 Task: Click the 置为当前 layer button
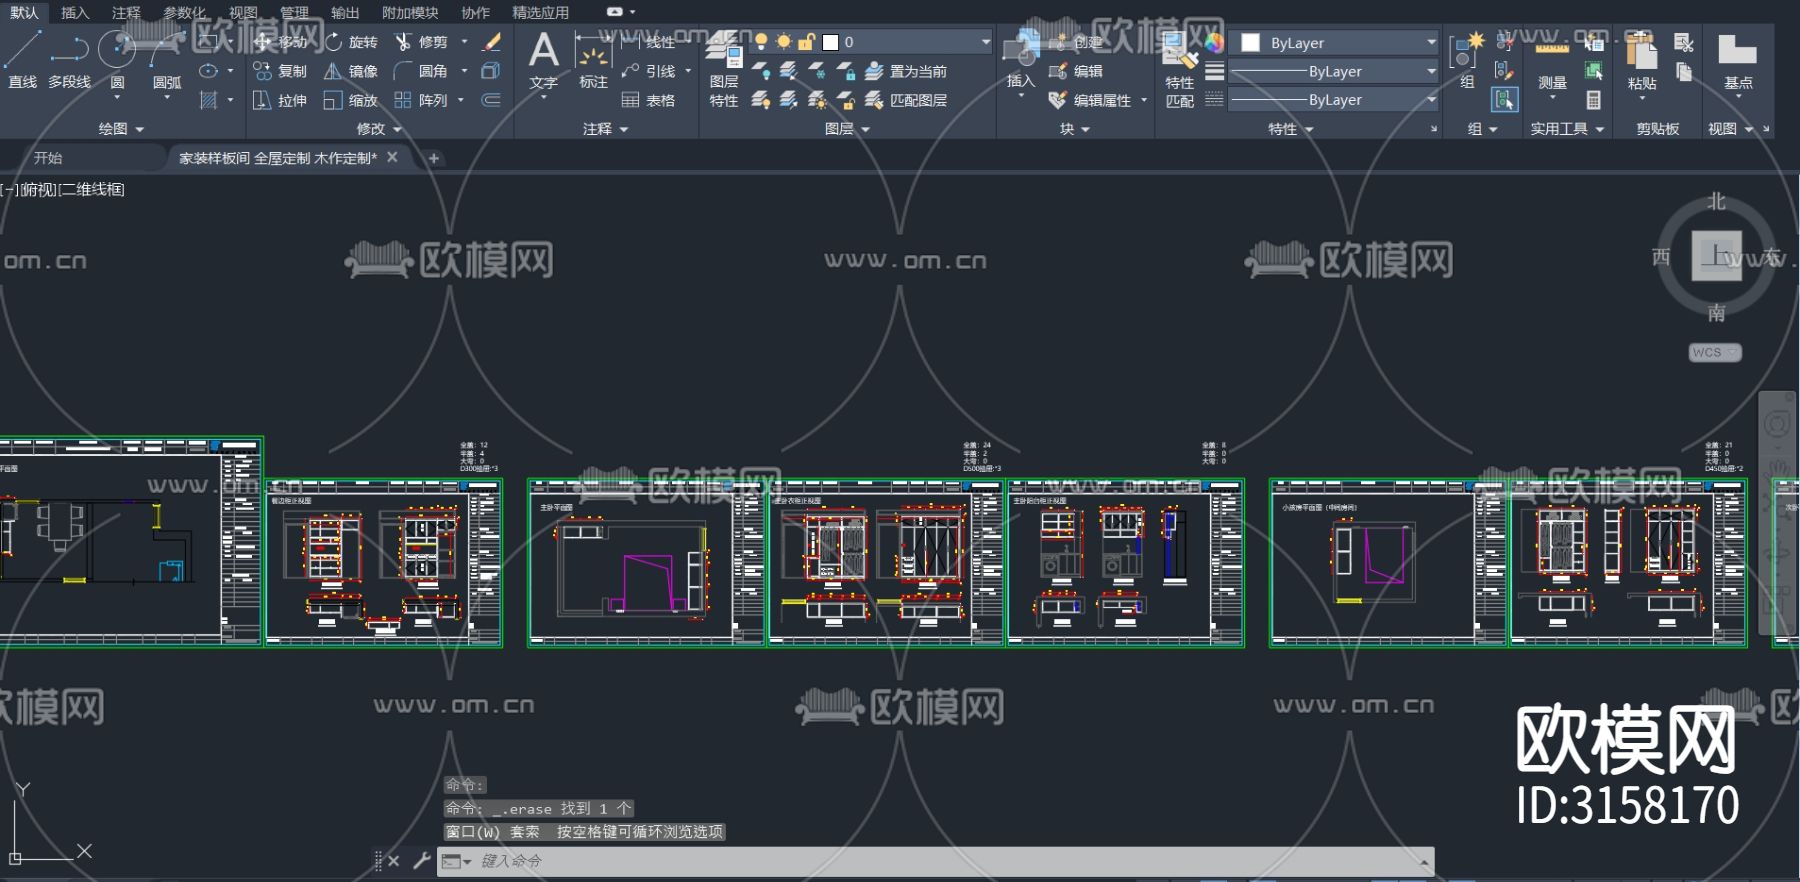pyautogui.click(x=906, y=71)
